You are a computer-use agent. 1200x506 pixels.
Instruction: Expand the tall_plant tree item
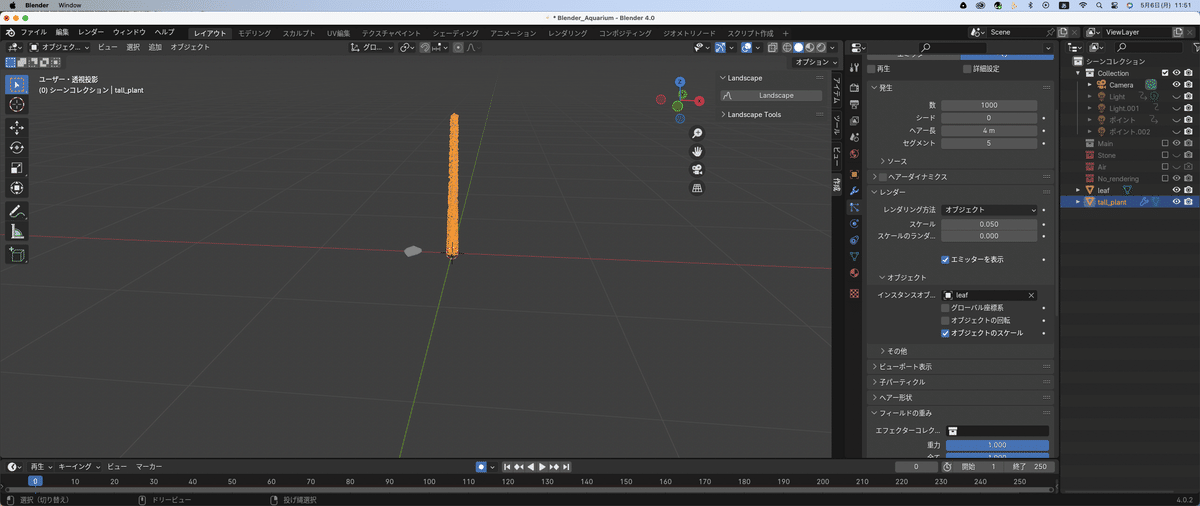pos(1078,201)
